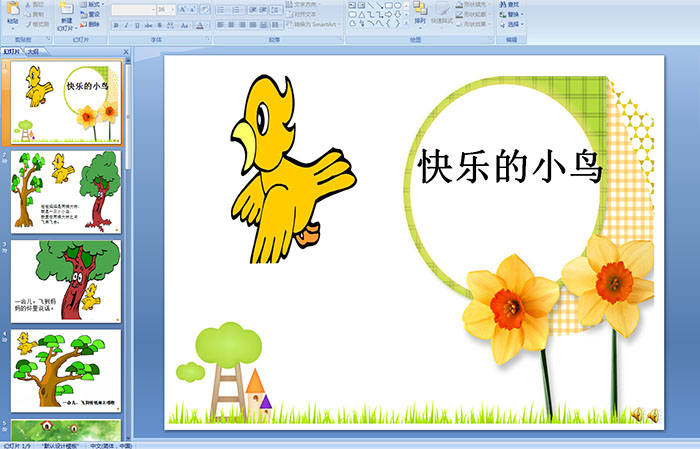Open the Replace (替换) dropdown

[512, 14]
